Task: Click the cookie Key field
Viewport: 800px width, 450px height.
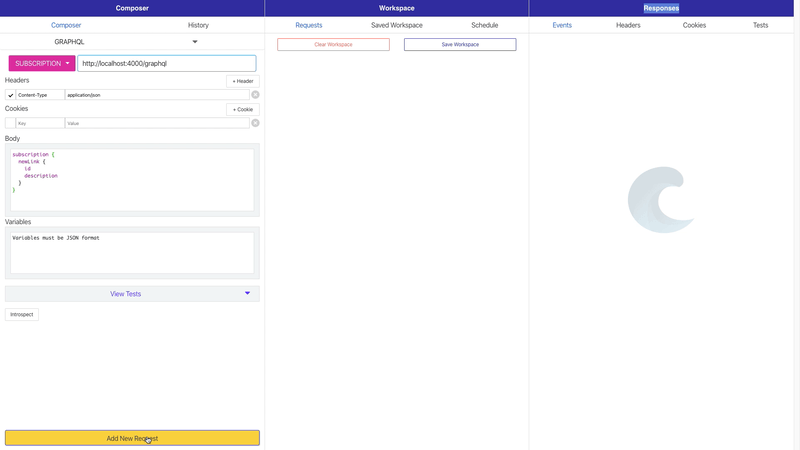Action: click(40, 123)
